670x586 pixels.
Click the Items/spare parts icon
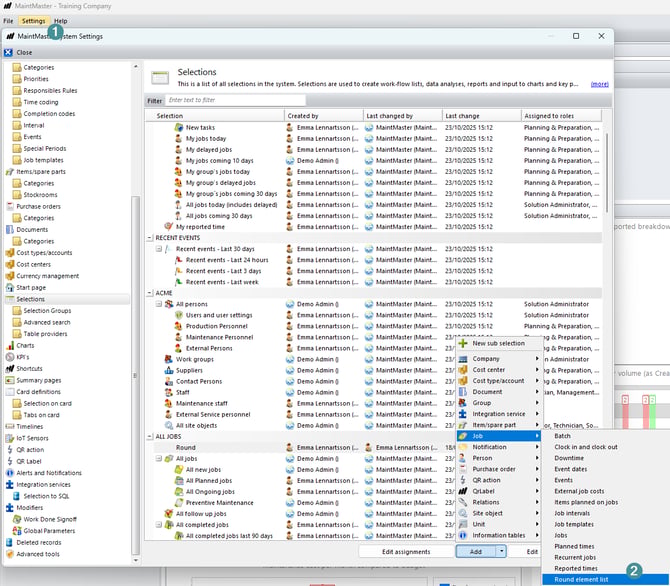coord(10,171)
